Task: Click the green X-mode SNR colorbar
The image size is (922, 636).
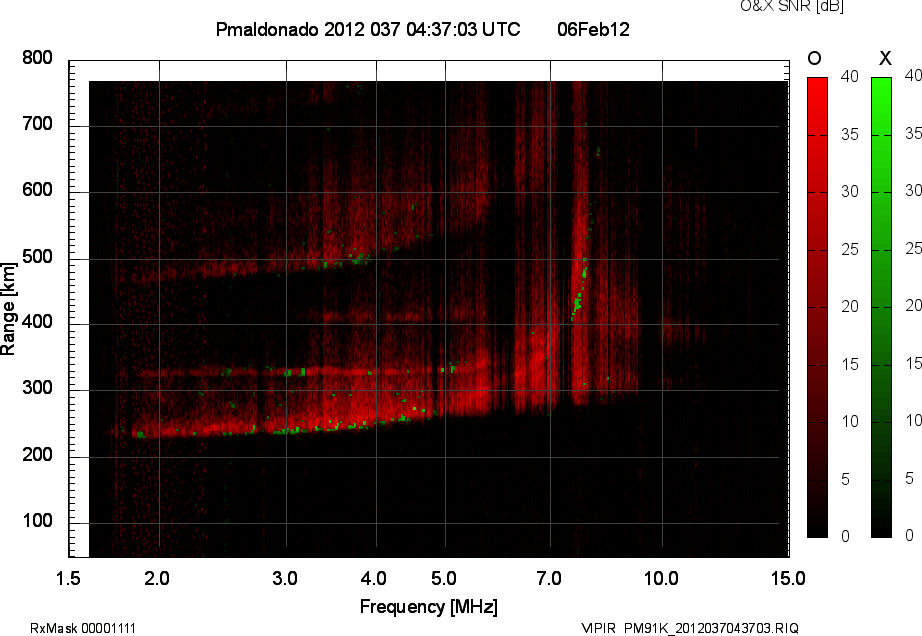Action: click(x=881, y=307)
